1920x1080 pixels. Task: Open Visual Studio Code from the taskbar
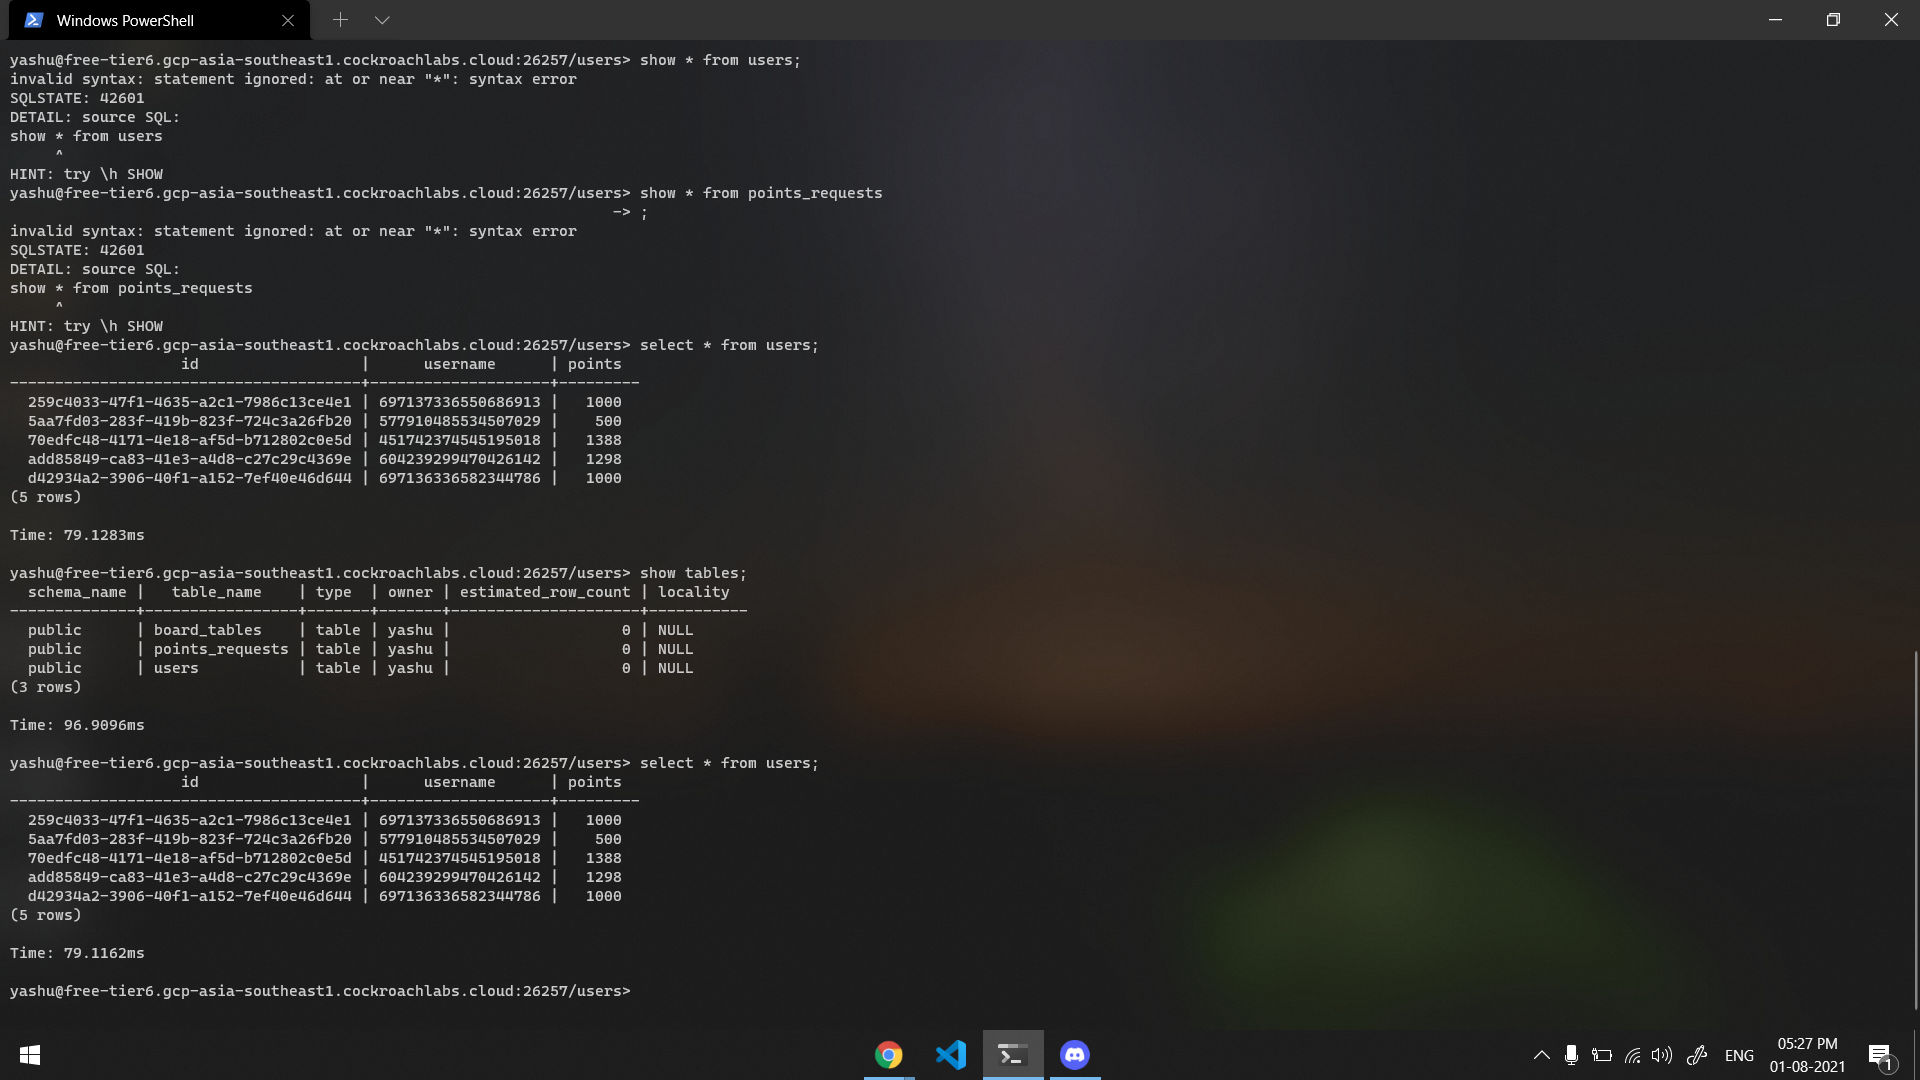950,1055
